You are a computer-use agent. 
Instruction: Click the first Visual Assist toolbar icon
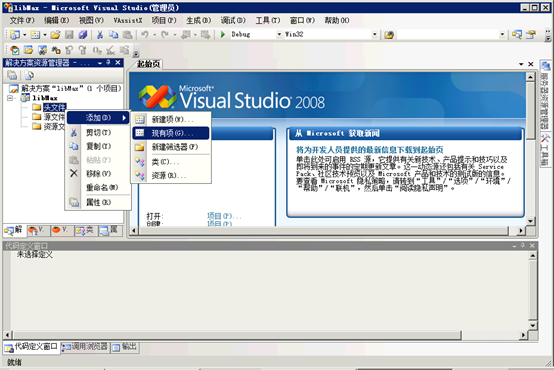coord(15,50)
